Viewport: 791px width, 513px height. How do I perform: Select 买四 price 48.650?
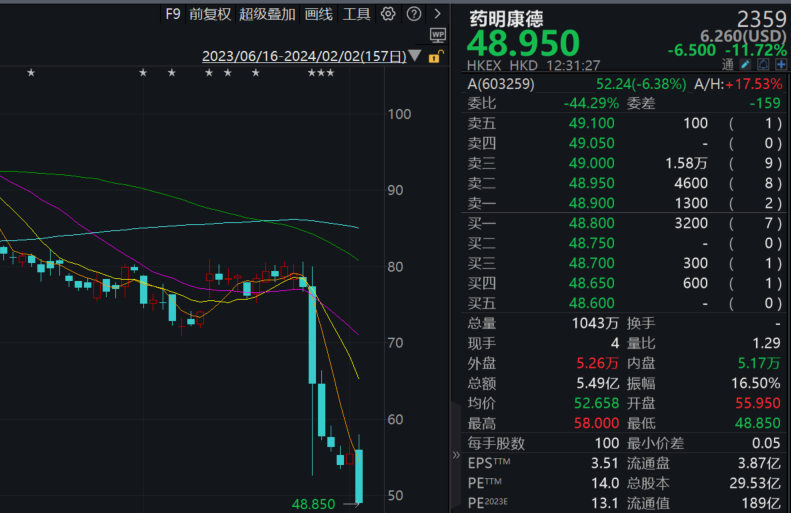point(591,283)
